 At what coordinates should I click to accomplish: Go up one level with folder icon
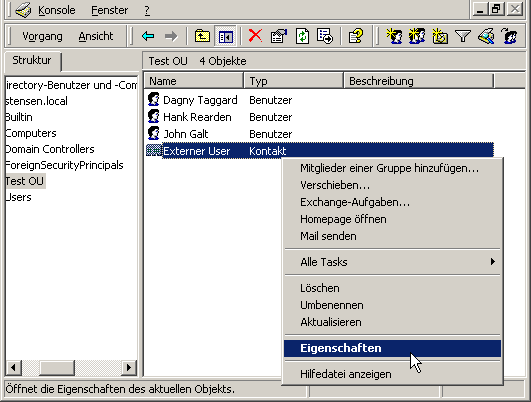click(202, 36)
